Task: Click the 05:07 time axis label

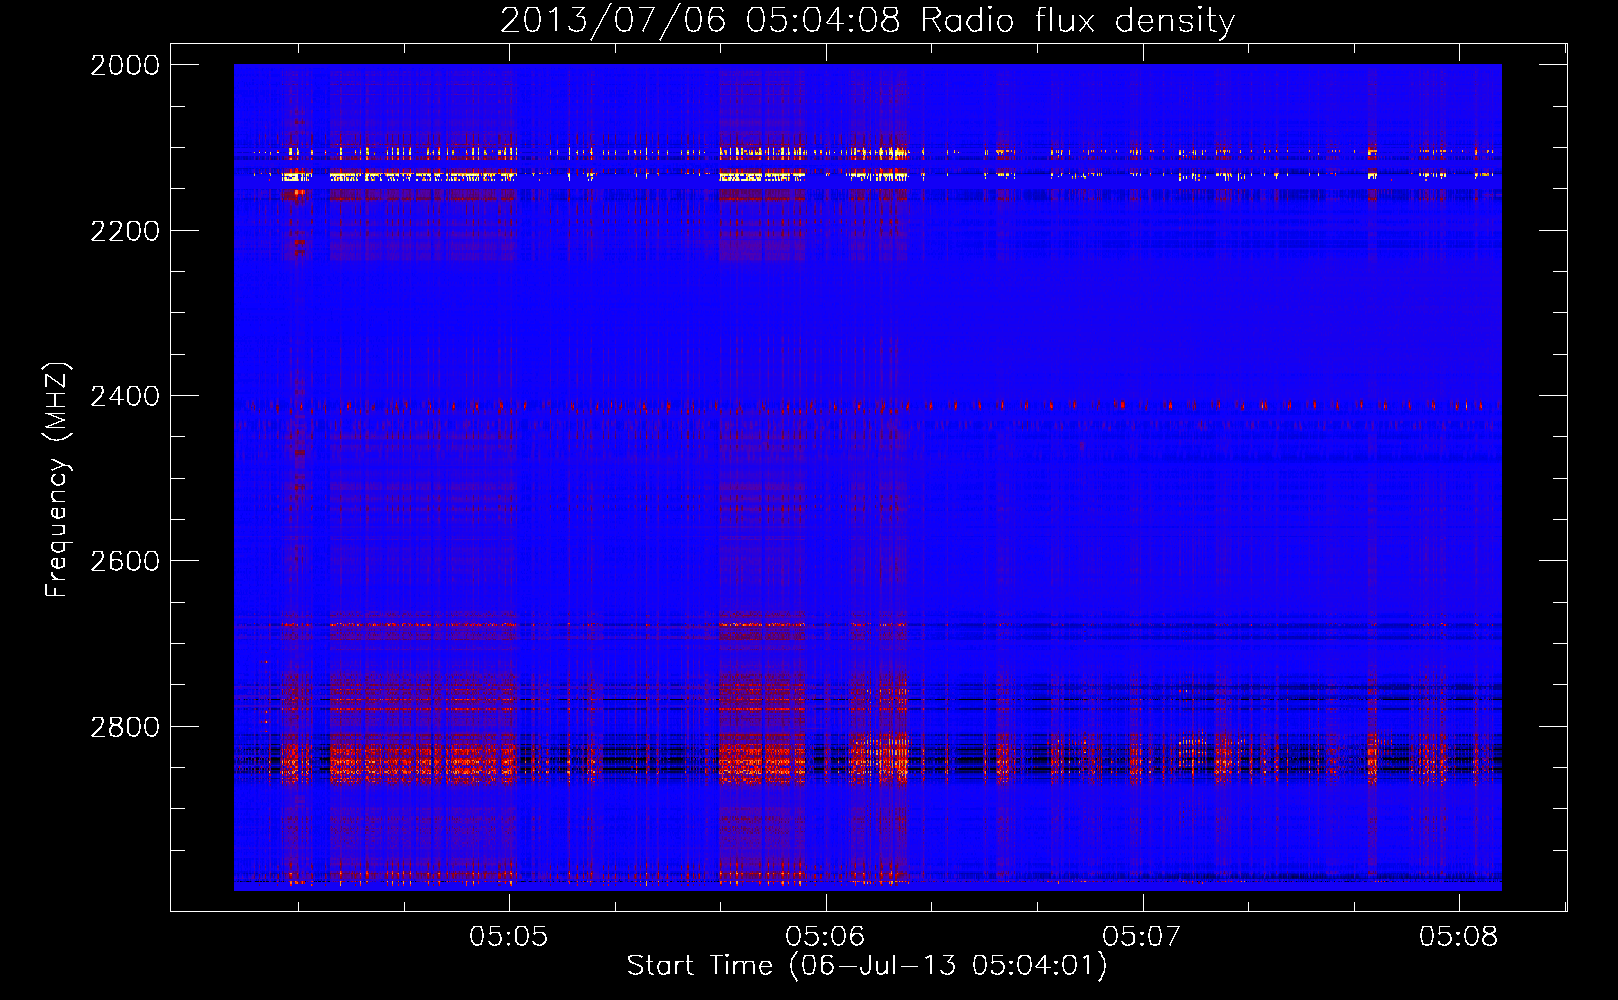Action: click(1142, 936)
